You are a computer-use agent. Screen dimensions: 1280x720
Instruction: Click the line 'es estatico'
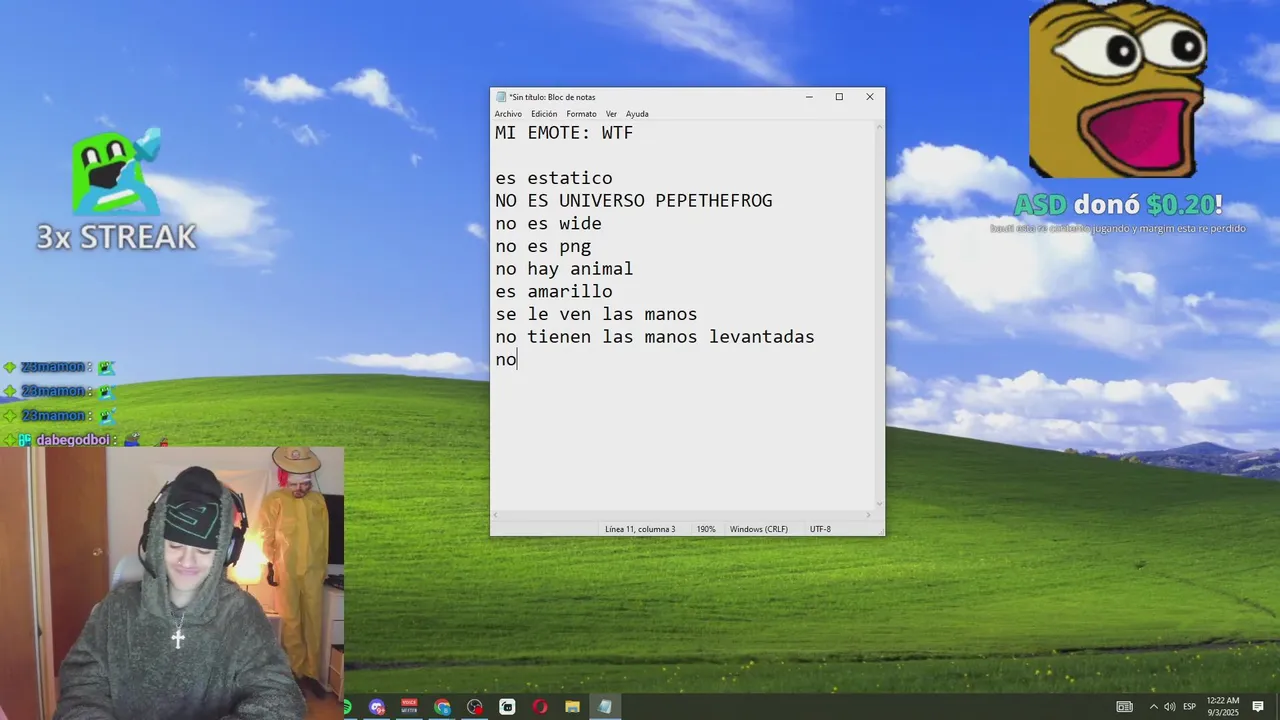tap(553, 178)
